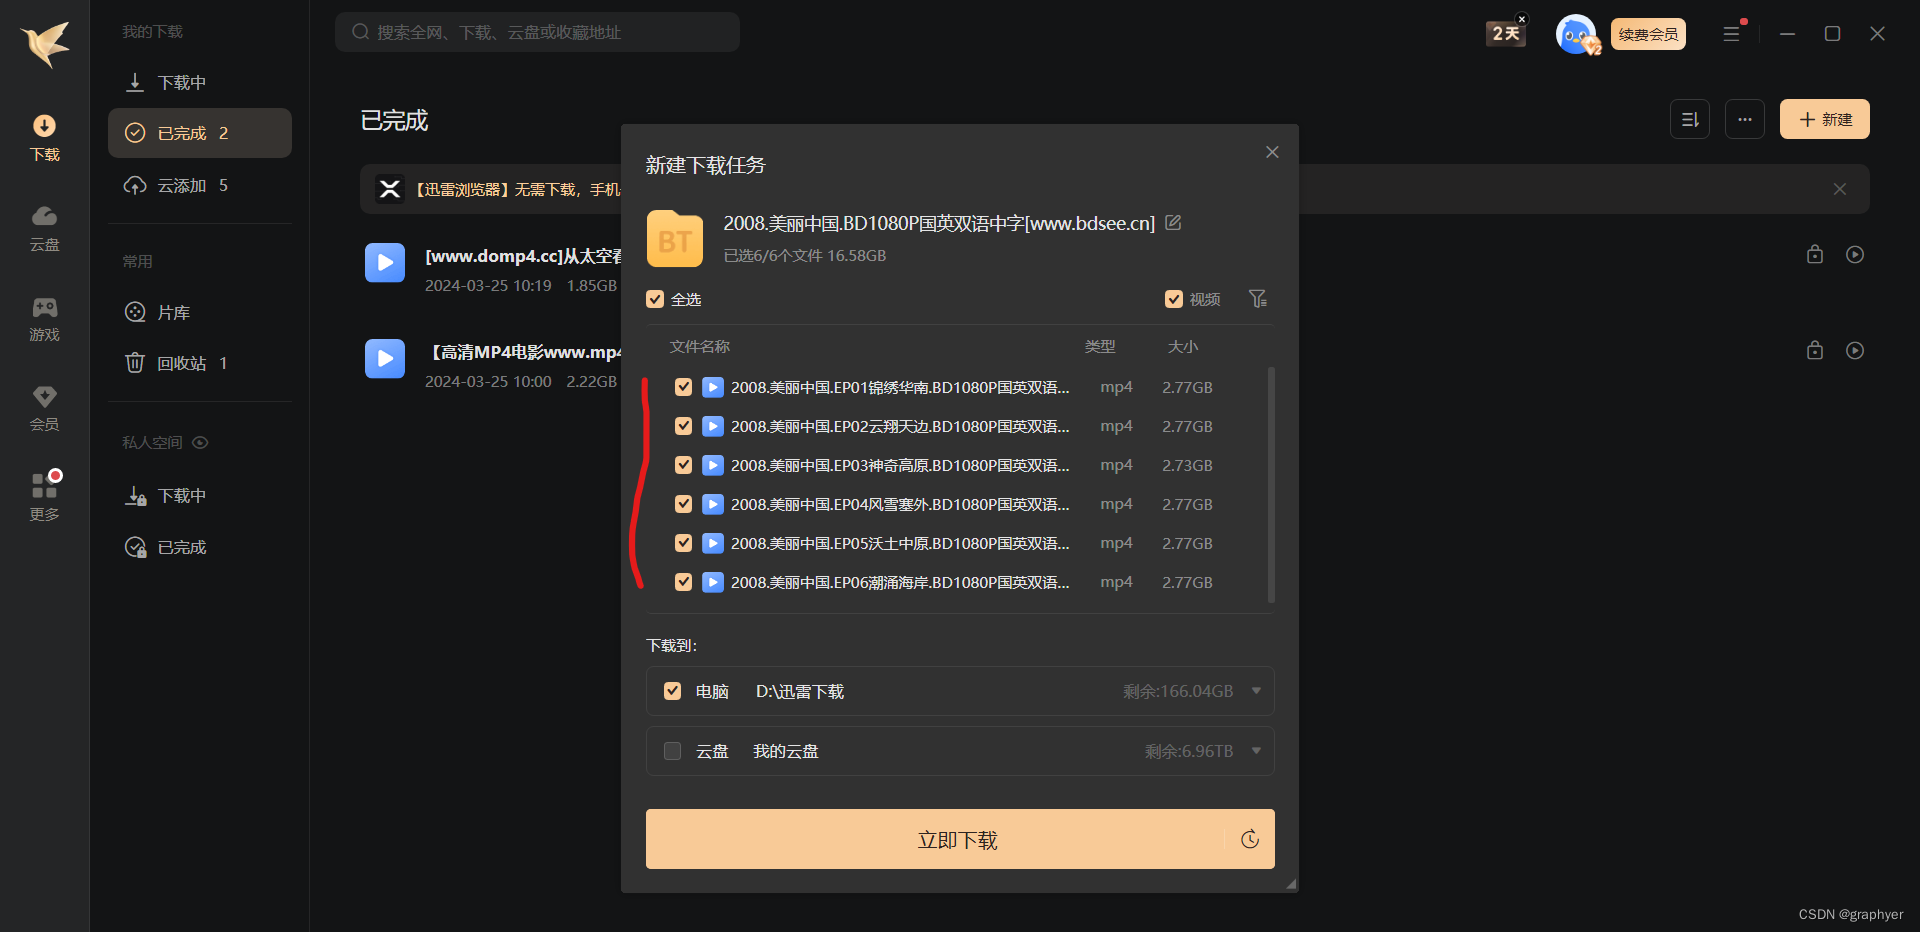1920x932 pixels.
Task: Select 已完成 2 under 我的下载
Action: [200, 133]
